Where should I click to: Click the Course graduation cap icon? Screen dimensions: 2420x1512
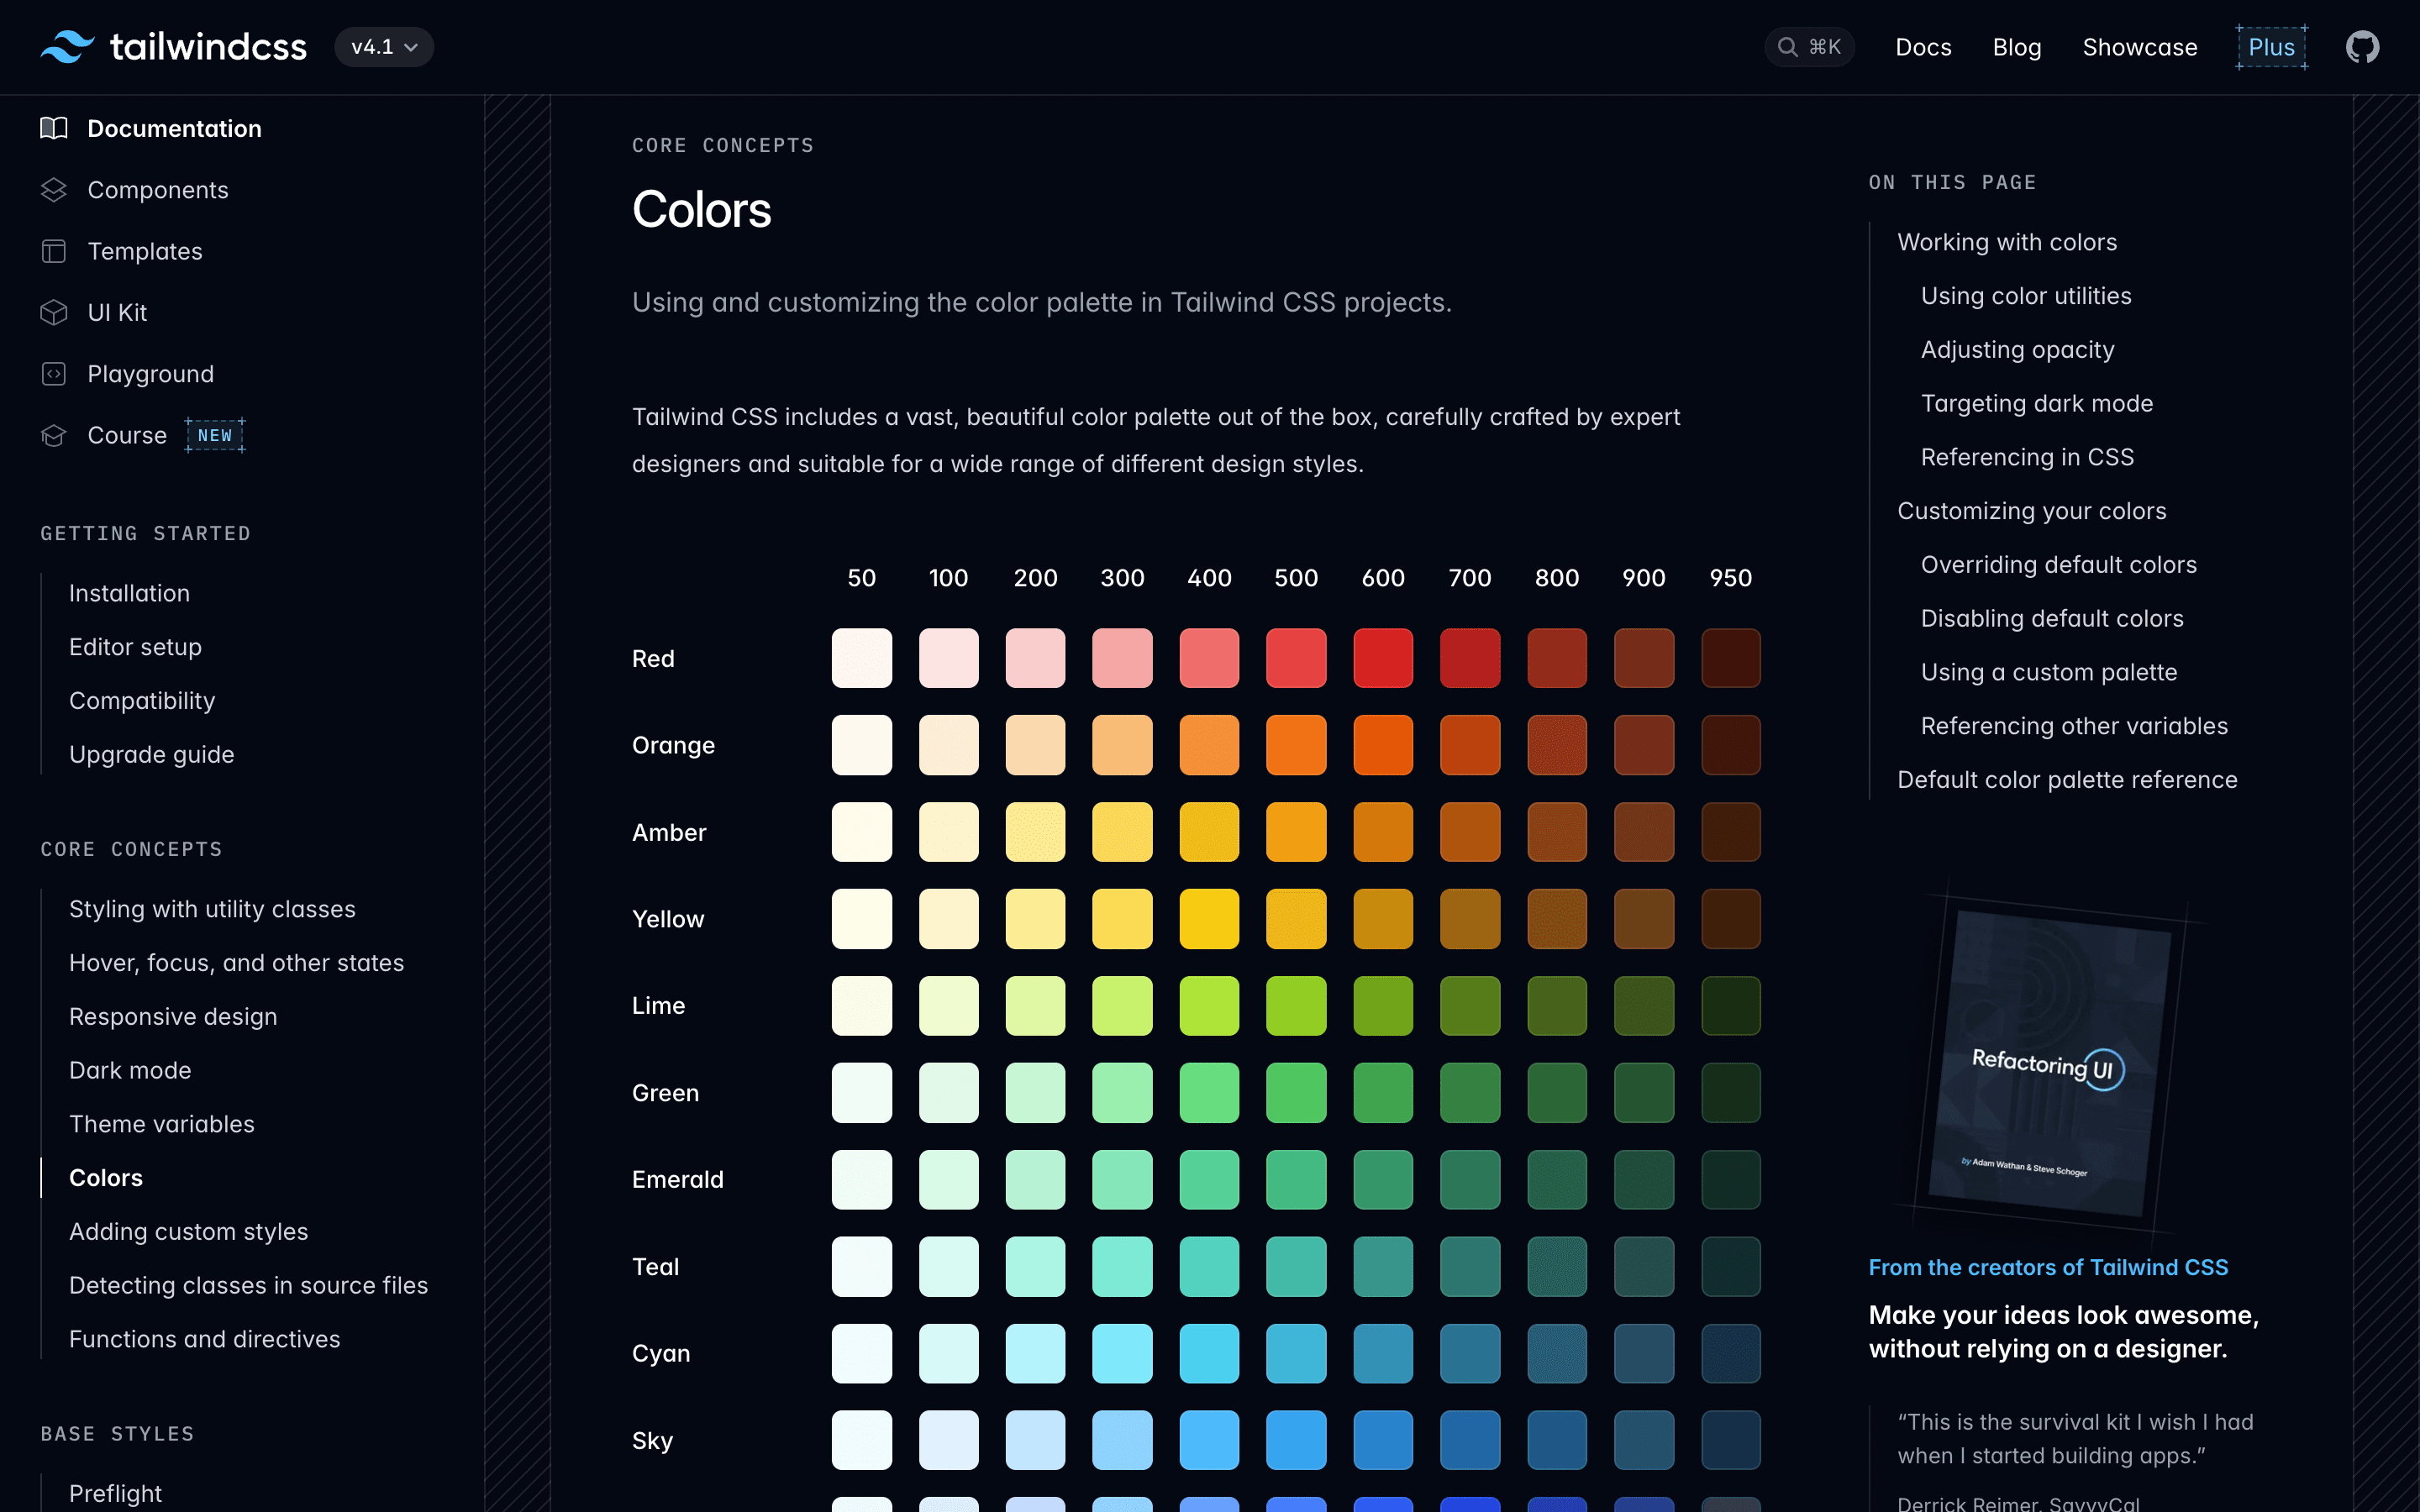coord(54,435)
